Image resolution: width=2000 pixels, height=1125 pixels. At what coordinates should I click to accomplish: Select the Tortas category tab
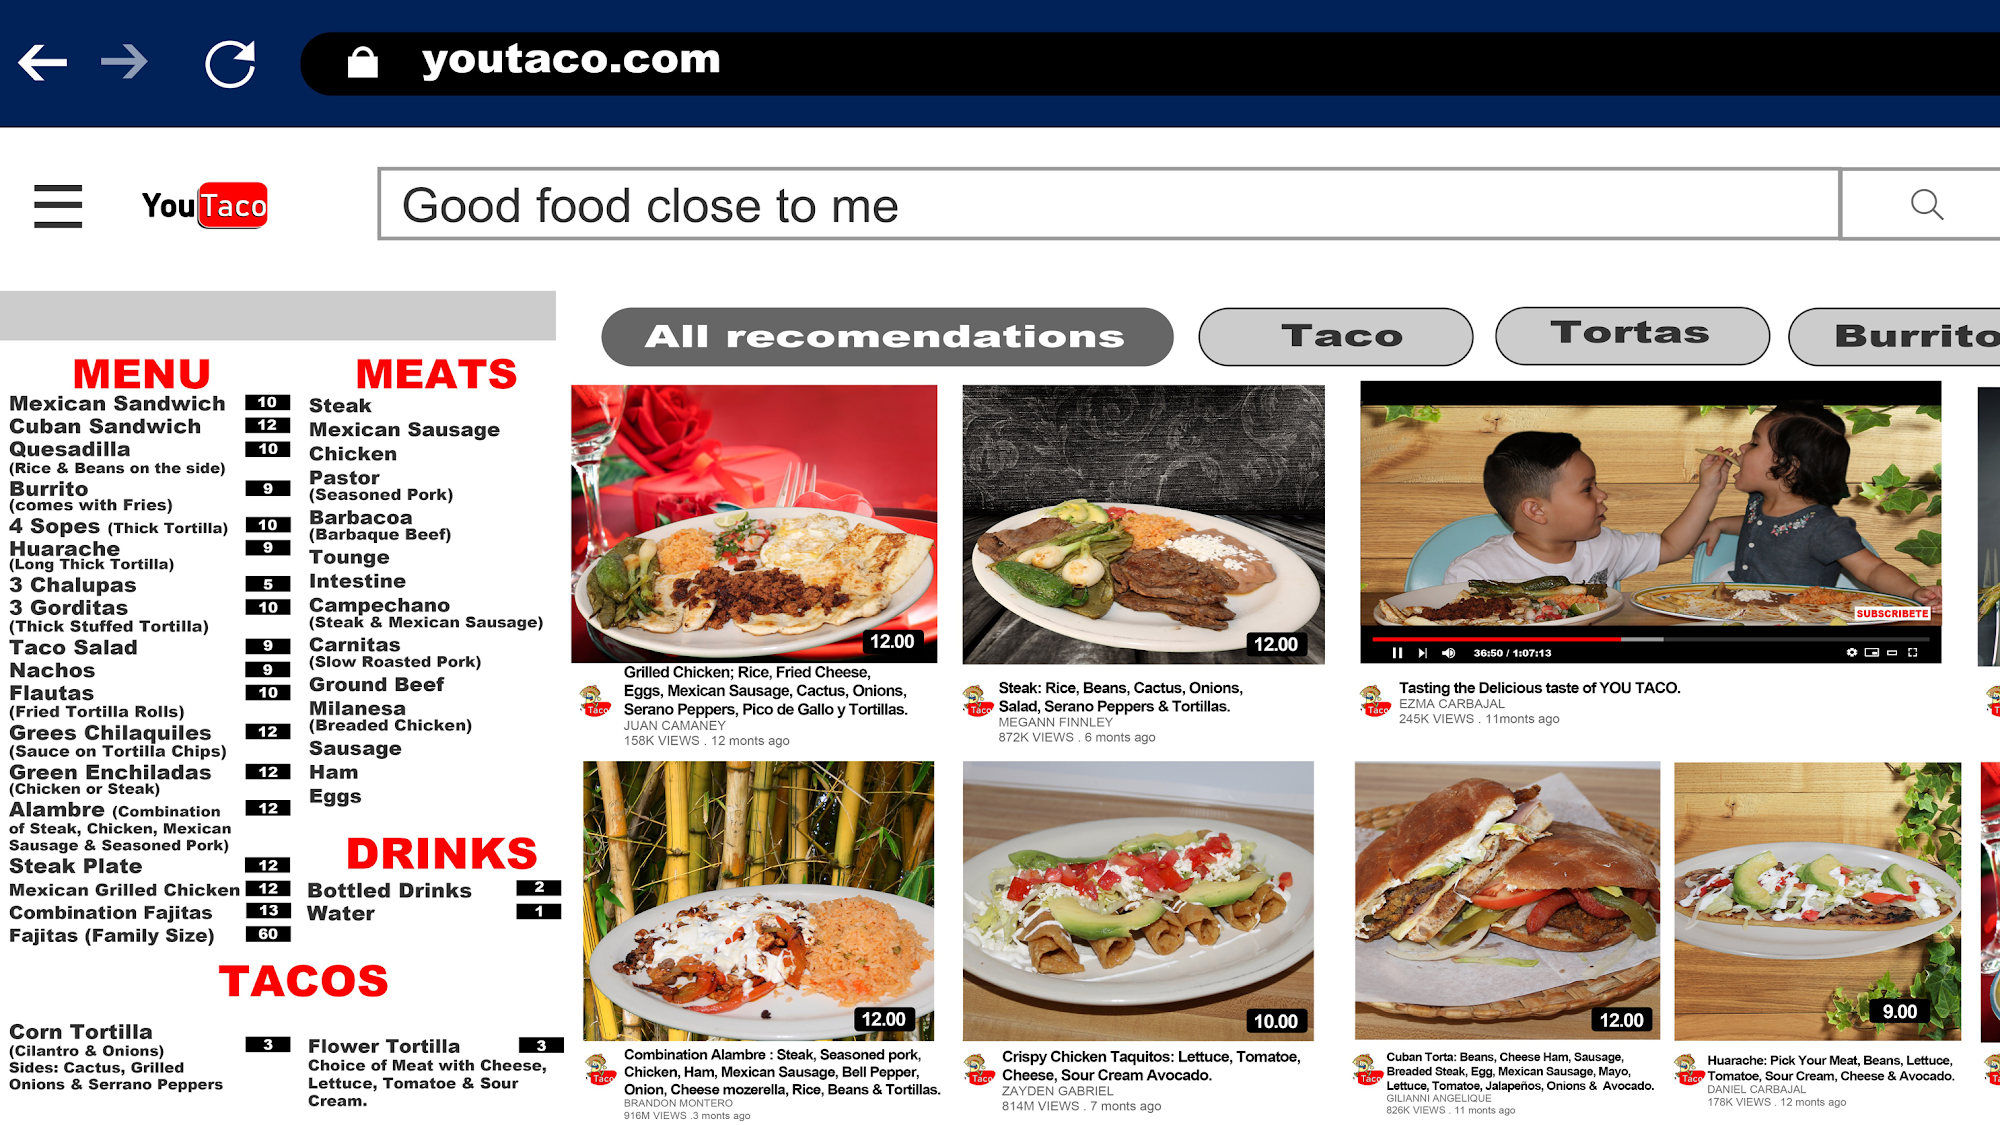(x=1631, y=335)
